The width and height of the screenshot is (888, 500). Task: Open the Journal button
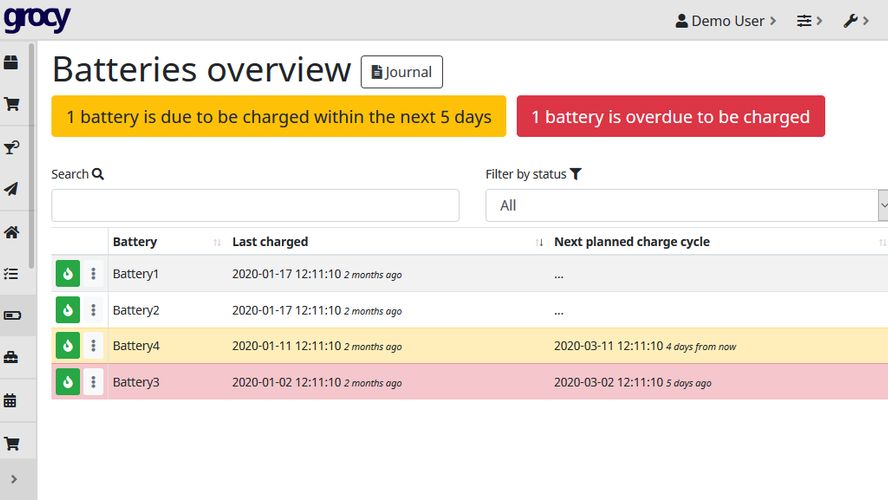coord(401,72)
